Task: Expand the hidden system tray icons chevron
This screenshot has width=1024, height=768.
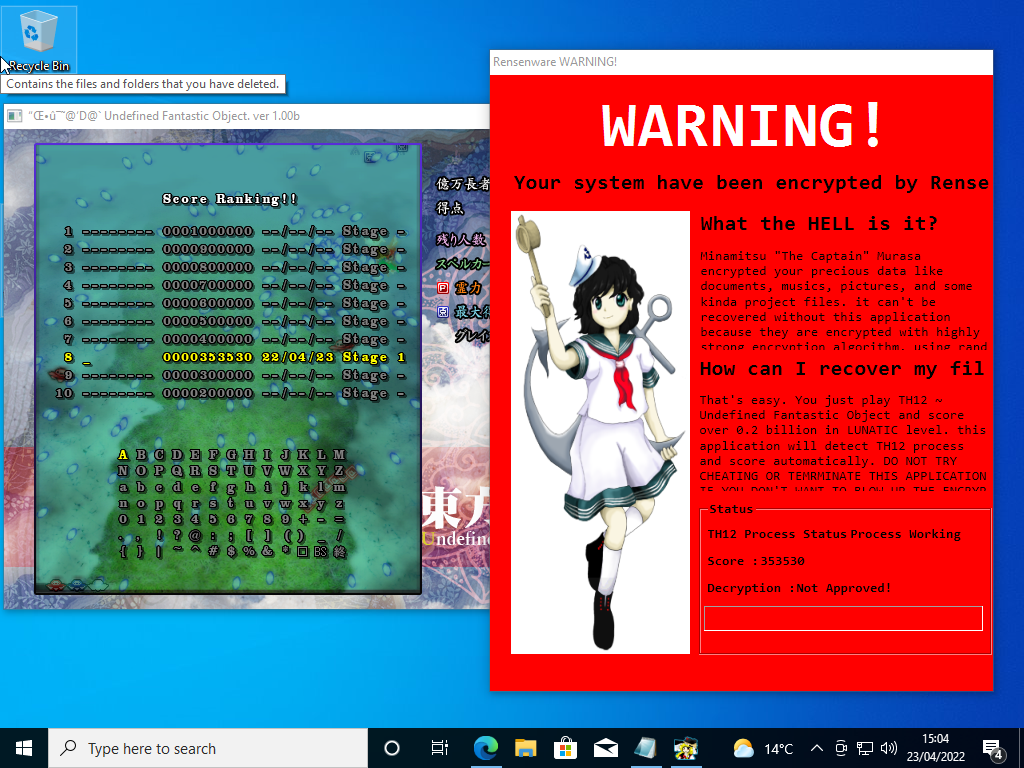Action: pos(816,747)
